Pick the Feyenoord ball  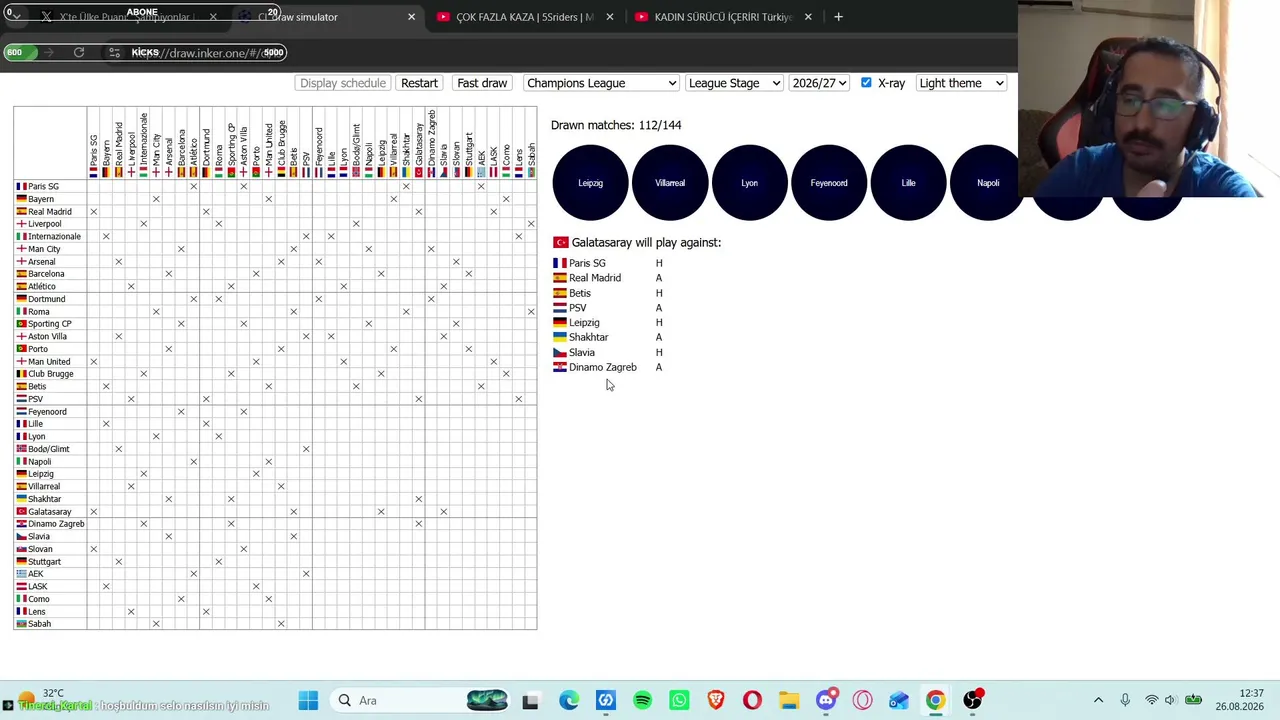pos(829,183)
